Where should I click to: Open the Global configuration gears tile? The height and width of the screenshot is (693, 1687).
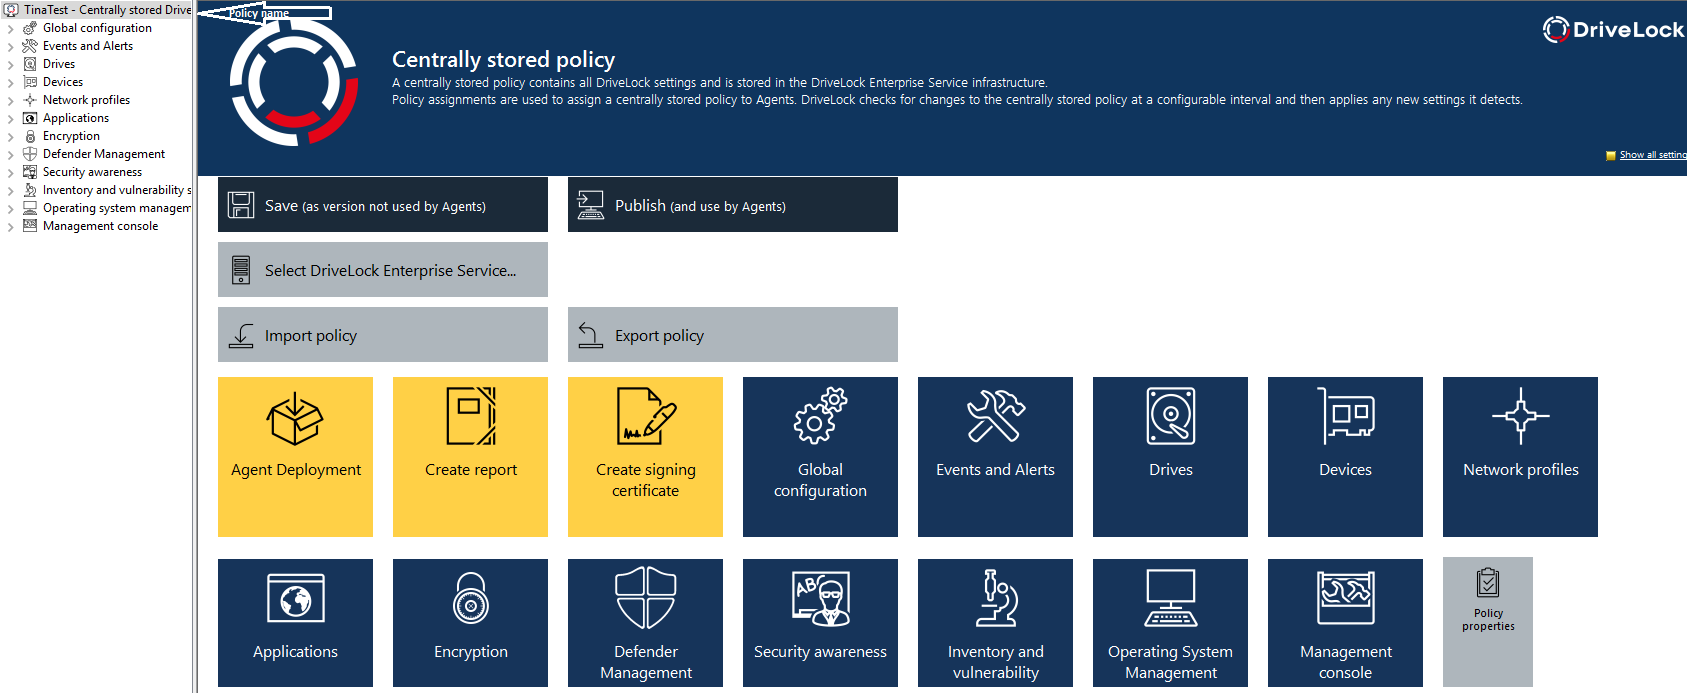pyautogui.click(x=820, y=456)
